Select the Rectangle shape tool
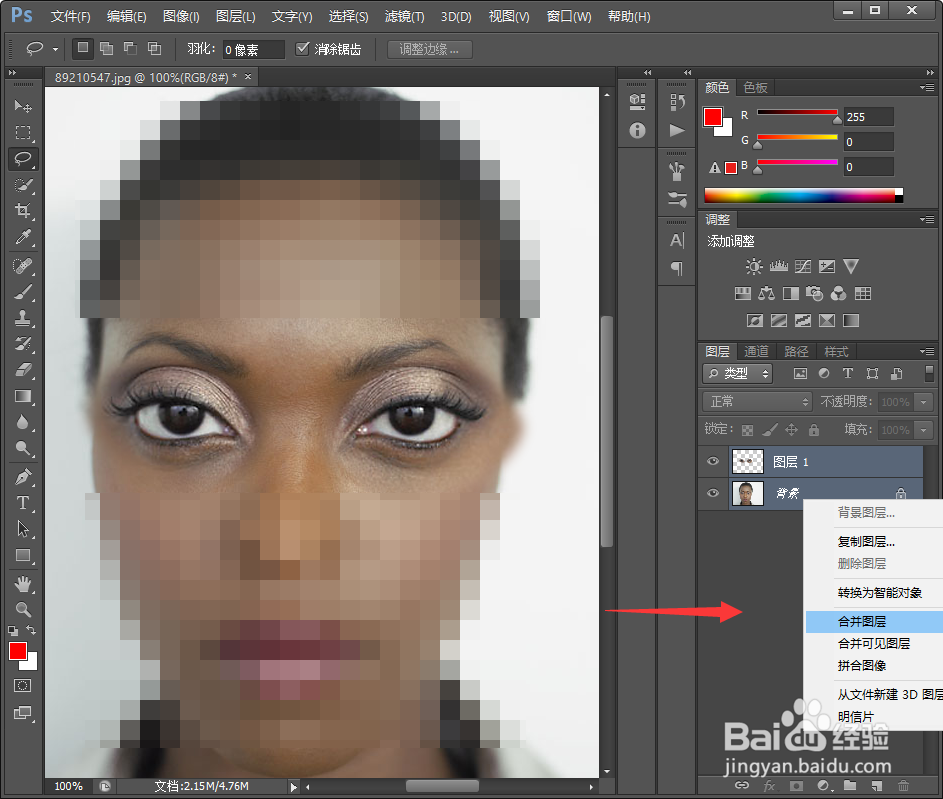The image size is (943, 799). pos(23,556)
